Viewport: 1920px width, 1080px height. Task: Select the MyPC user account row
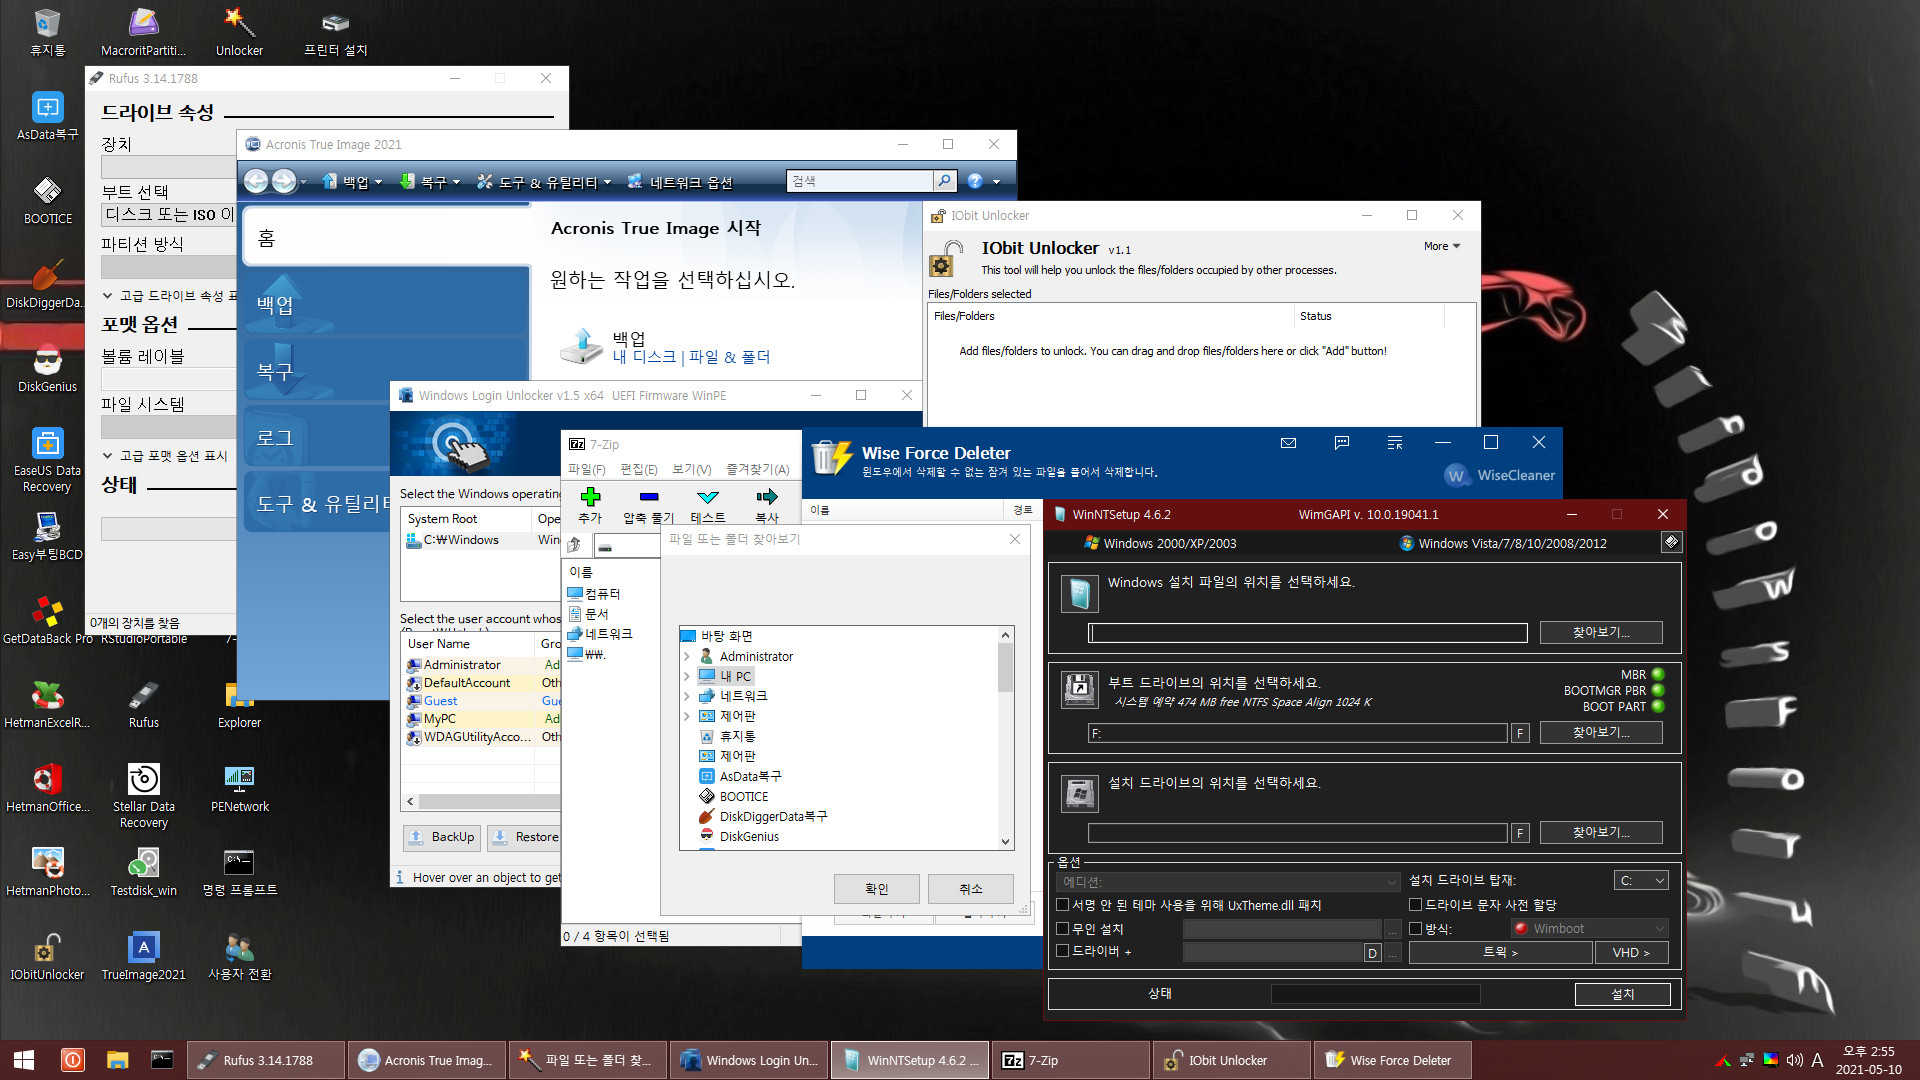click(482, 719)
